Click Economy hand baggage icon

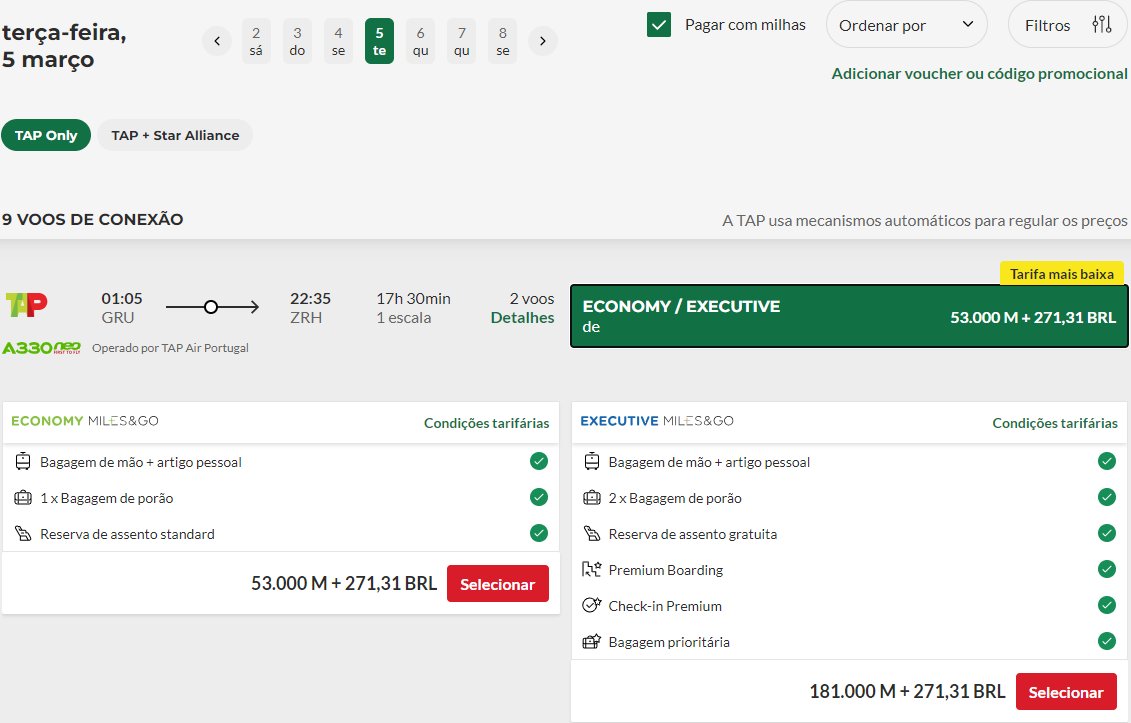pyautogui.click(x=23, y=461)
